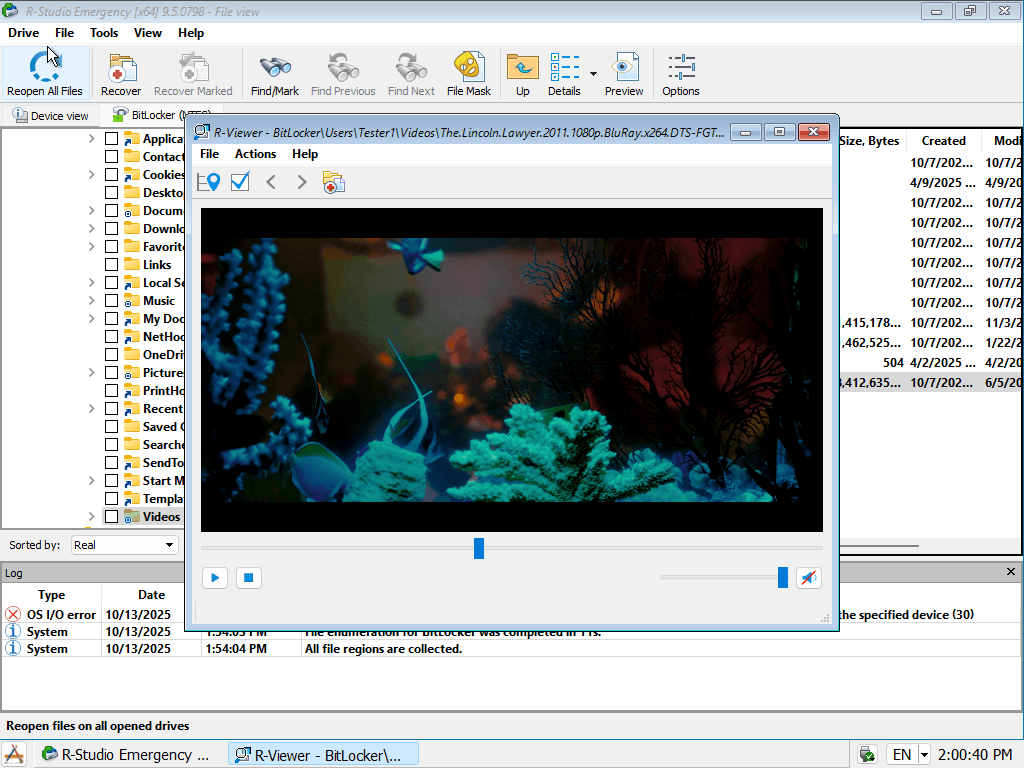The image size is (1024, 768).
Task: Check the SendTo folder checkbox
Action: (x=112, y=463)
